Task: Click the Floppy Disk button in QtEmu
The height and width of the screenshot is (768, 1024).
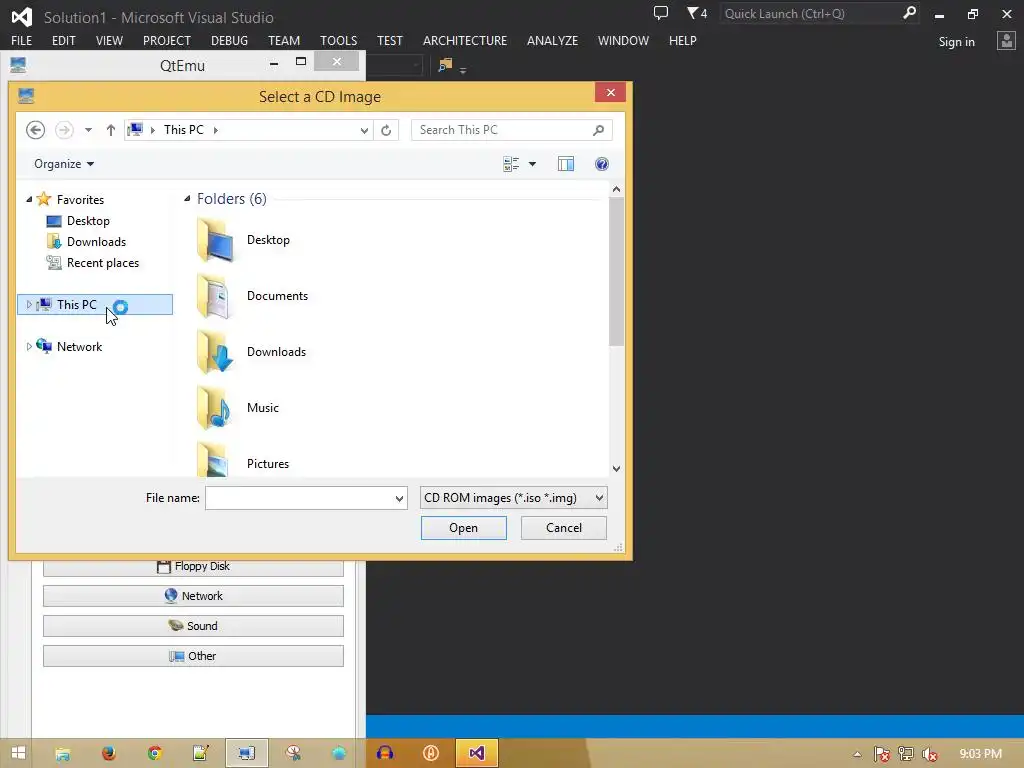Action: pos(193,567)
